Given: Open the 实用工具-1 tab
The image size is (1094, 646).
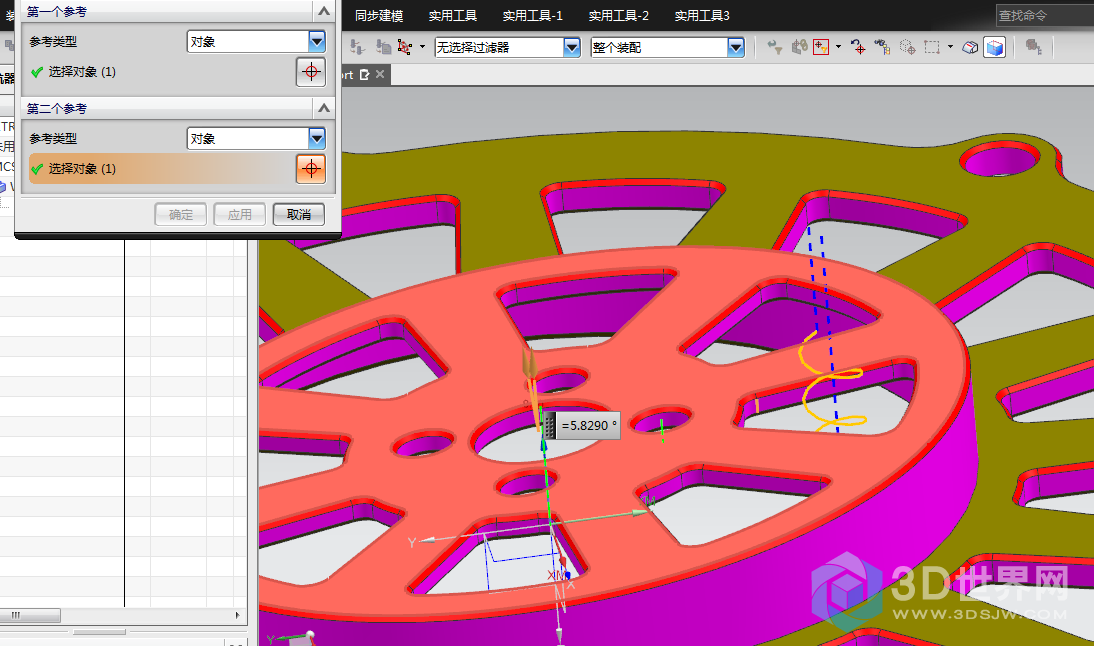Looking at the screenshot, I should click(532, 15).
